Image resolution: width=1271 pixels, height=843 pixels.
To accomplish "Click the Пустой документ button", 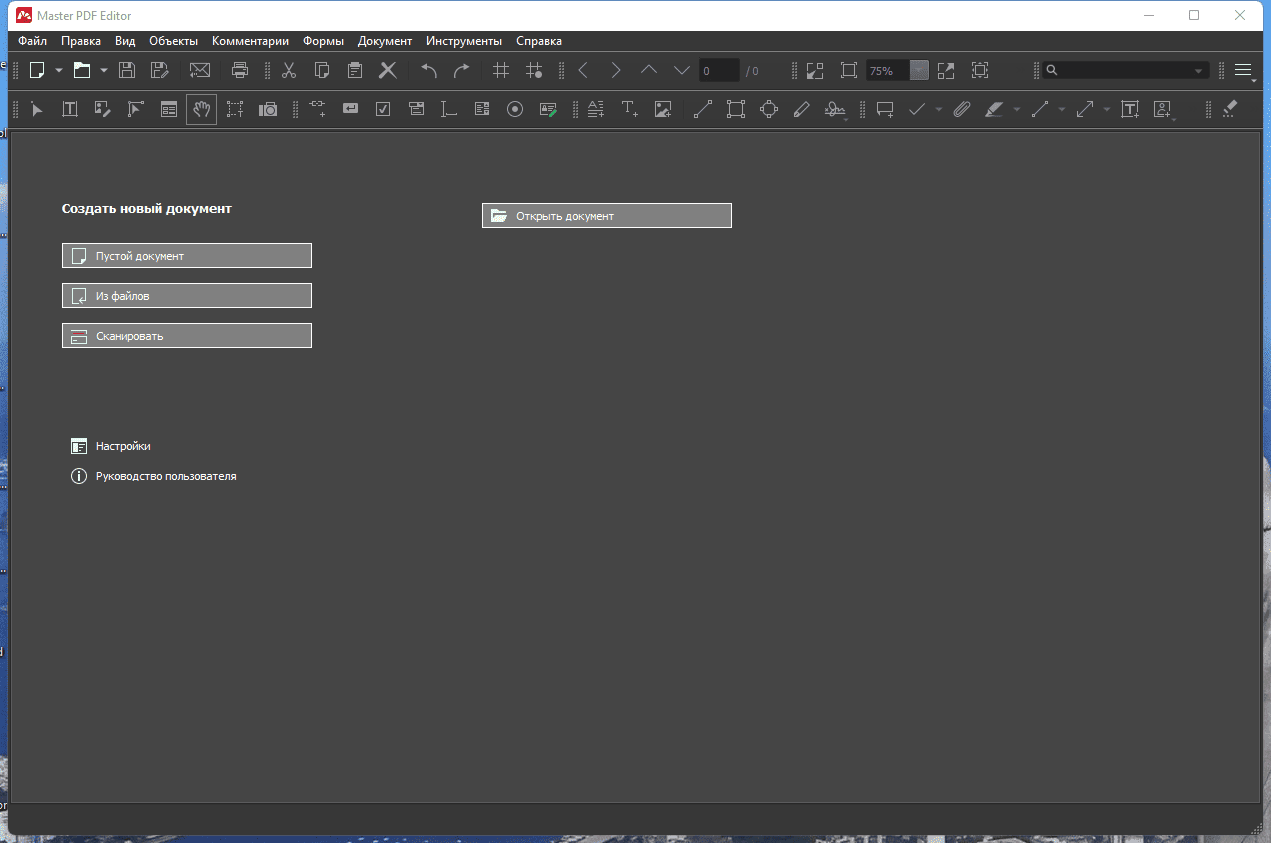I will (x=186, y=256).
